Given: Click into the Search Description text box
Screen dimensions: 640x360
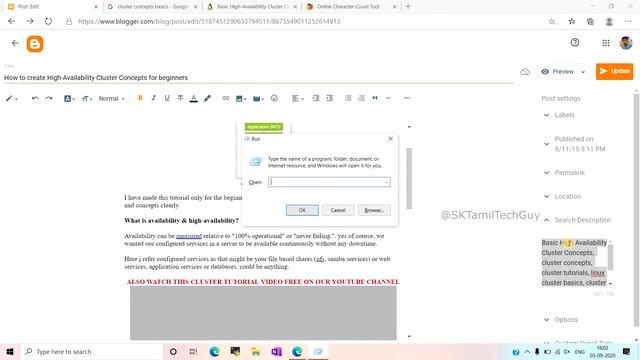Looking at the screenshot, I should [574, 262].
